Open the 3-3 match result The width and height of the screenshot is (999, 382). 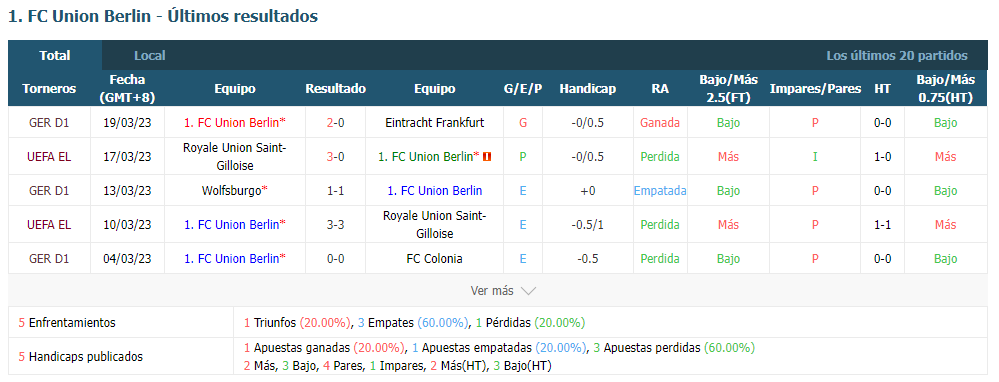pos(335,224)
